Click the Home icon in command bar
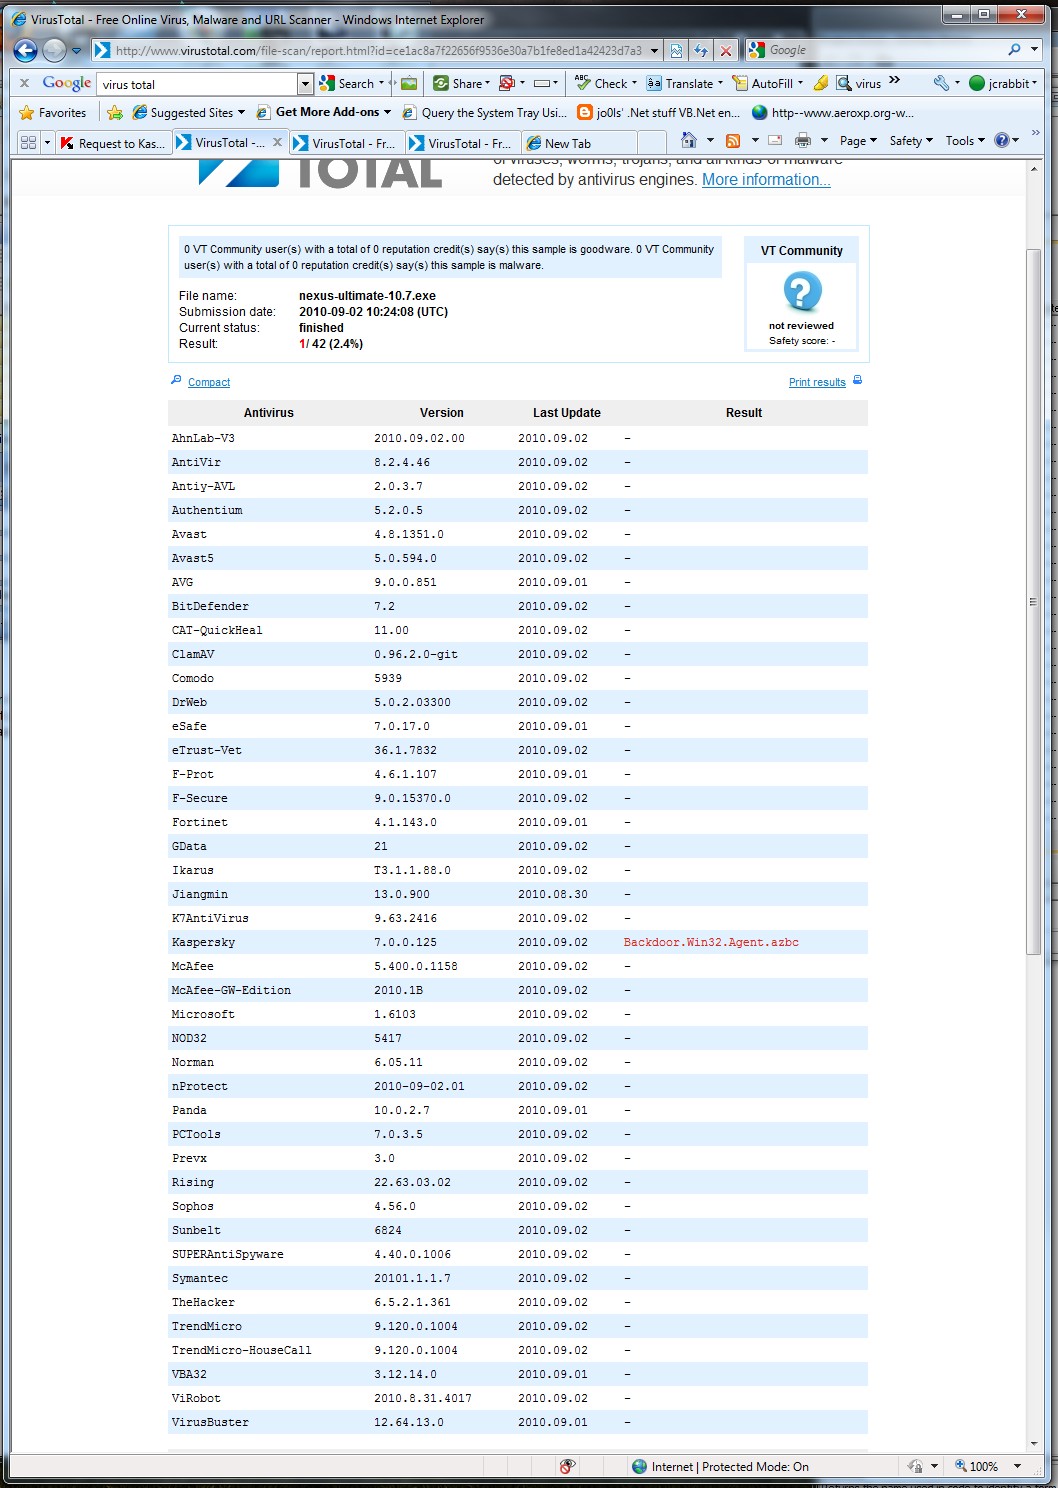Viewport: 1058px width, 1488px height. (x=688, y=141)
